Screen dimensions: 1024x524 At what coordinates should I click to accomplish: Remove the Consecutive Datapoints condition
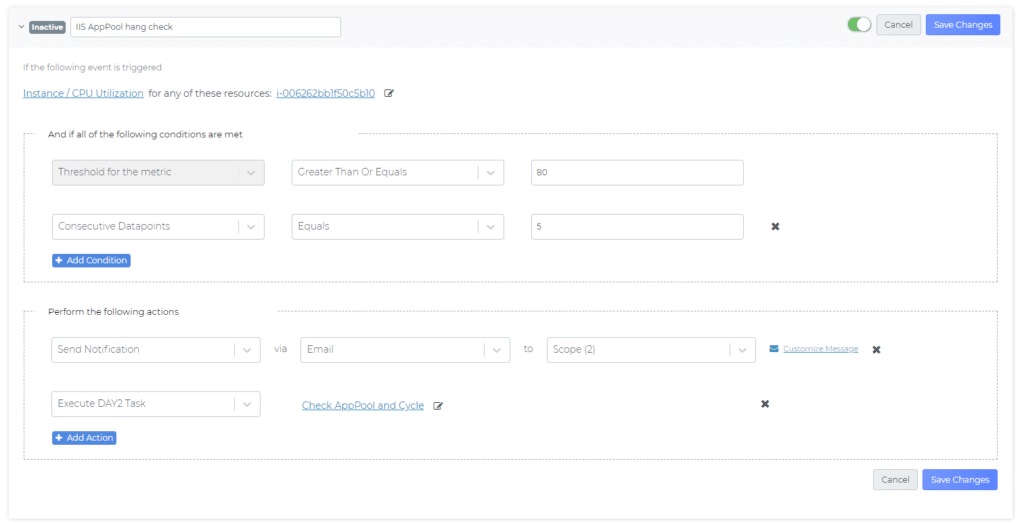click(775, 226)
